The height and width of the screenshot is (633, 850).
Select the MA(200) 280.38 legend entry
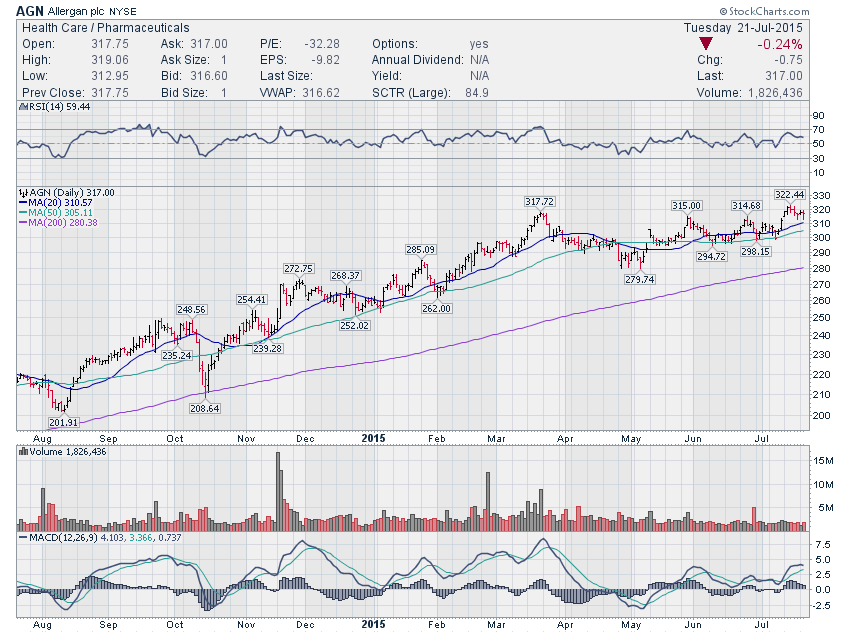58,222
